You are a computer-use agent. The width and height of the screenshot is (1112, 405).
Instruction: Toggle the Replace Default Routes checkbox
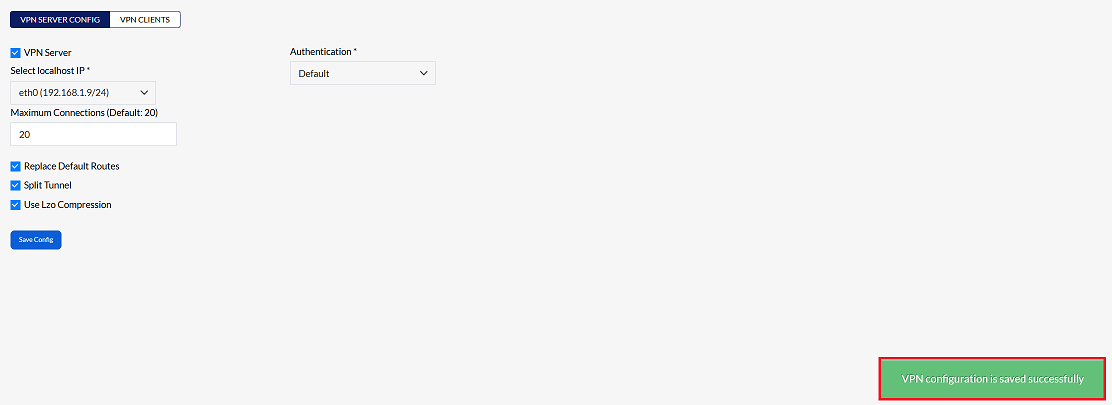(x=16, y=166)
